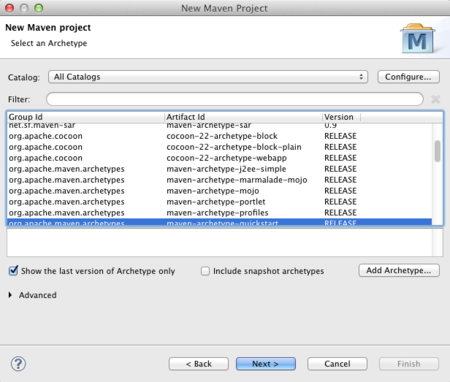This screenshot has height=382, width=450.
Task: Clear the filter with the X icon
Action: coord(435,99)
